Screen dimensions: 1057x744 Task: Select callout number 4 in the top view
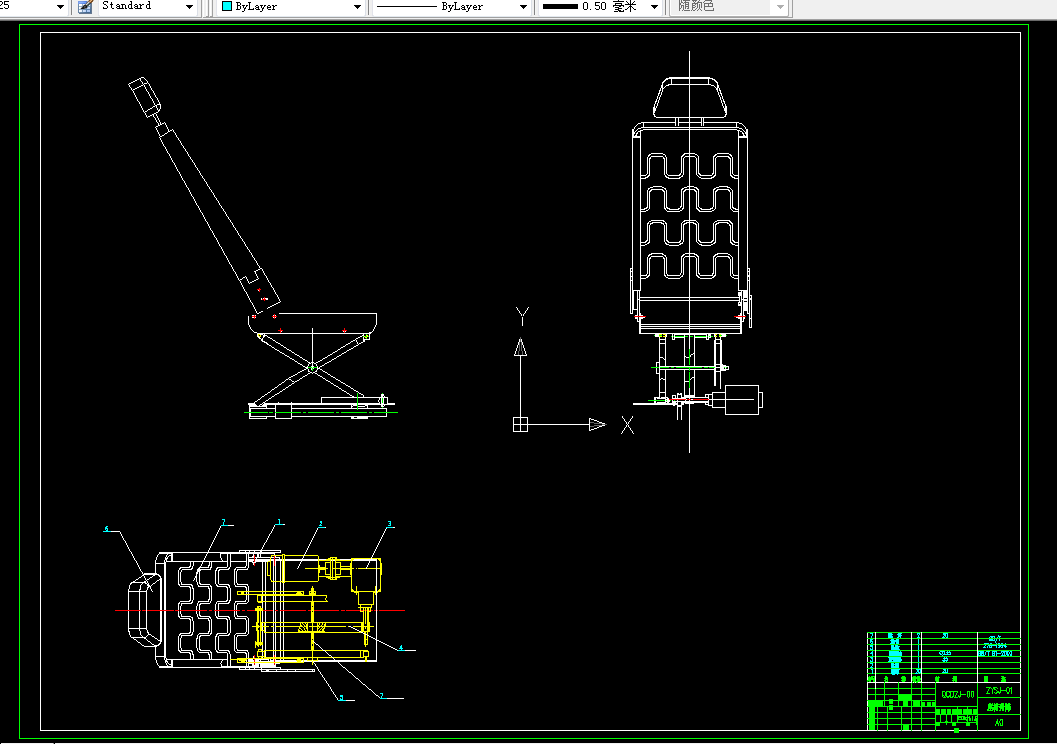coord(400,648)
